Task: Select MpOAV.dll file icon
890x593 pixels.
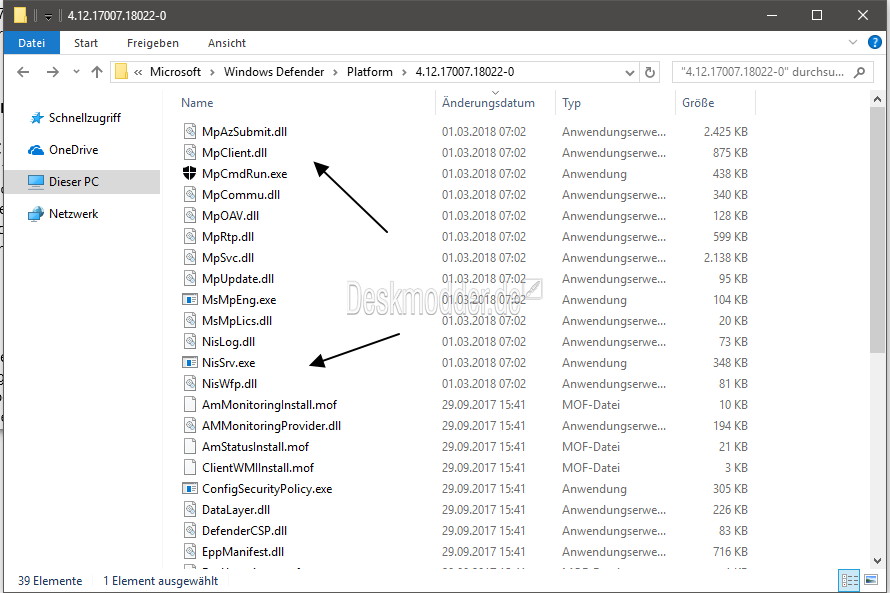Action: pos(190,216)
